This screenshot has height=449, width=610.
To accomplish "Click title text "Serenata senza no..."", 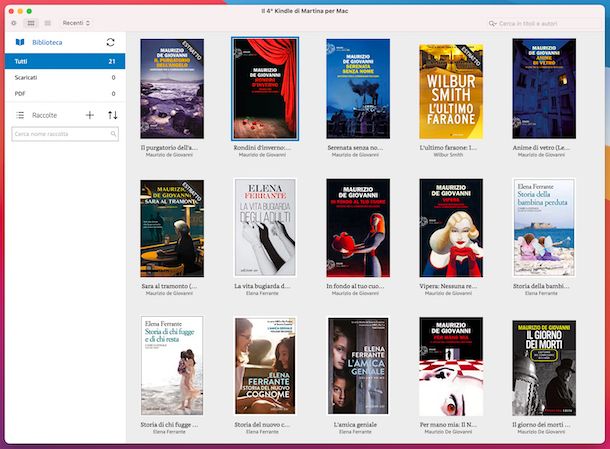I will 355,148.
